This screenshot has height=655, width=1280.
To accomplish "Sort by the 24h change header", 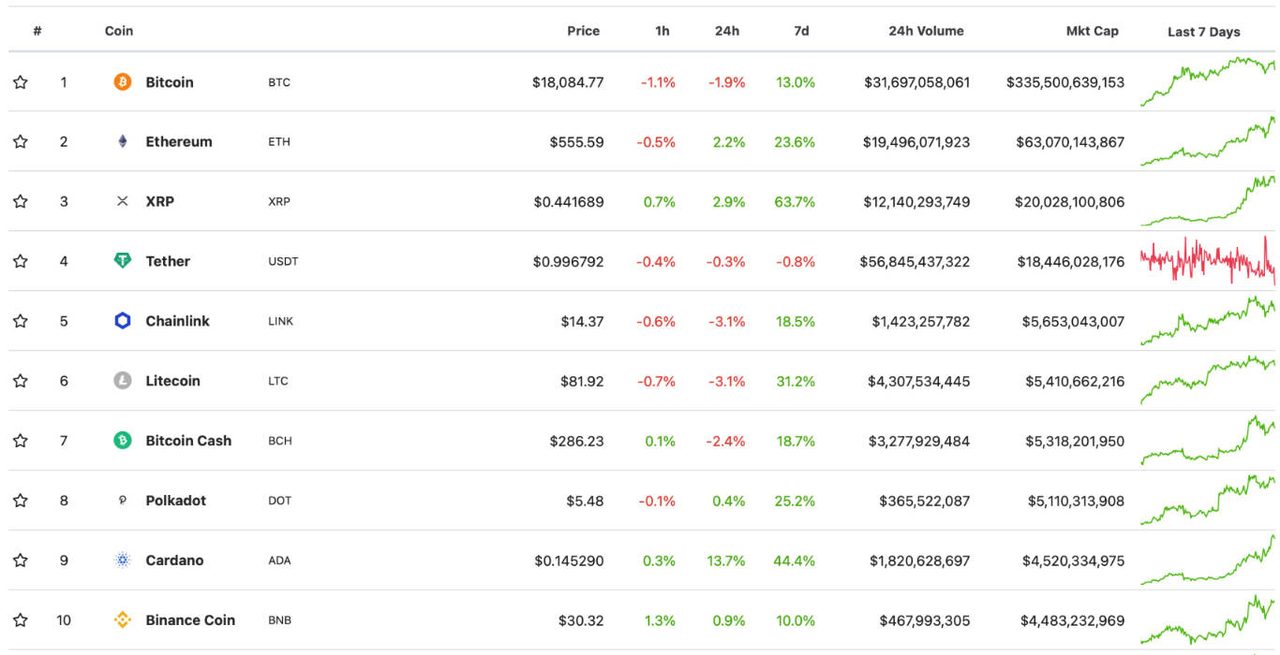I will (x=727, y=31).
